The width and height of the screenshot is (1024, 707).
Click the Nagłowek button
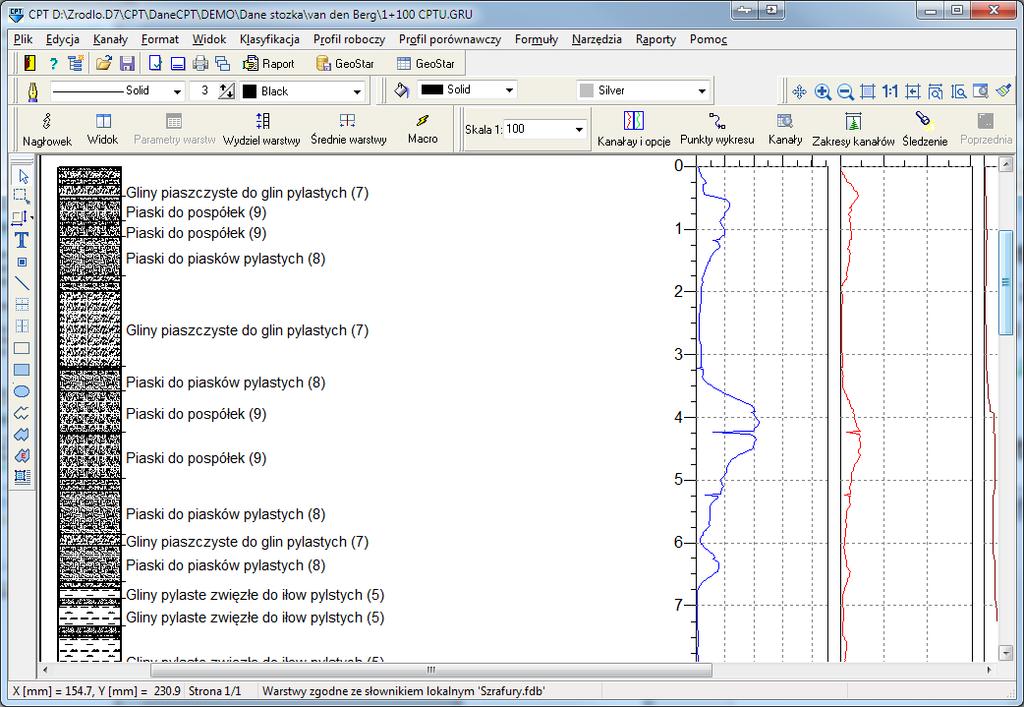[47, 129]
